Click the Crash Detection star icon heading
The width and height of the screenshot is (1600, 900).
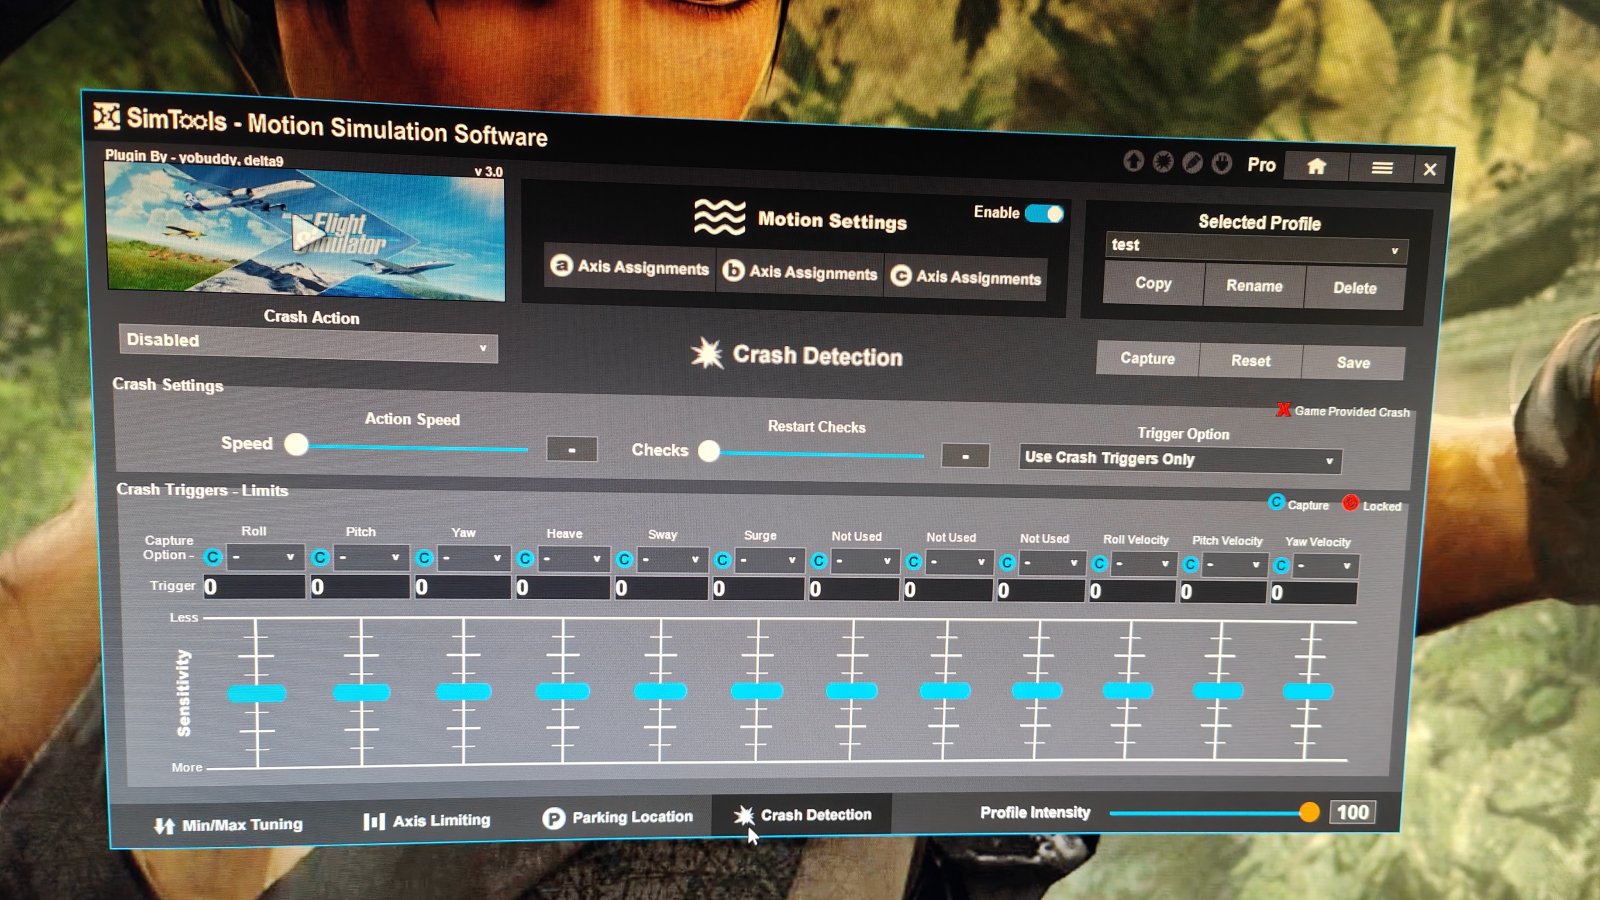tap(707, 352)
